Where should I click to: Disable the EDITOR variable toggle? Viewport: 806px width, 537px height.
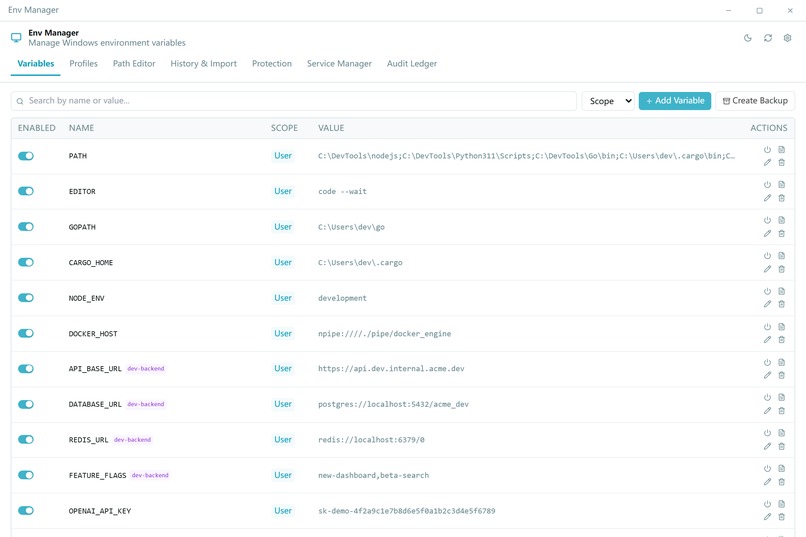26,191
